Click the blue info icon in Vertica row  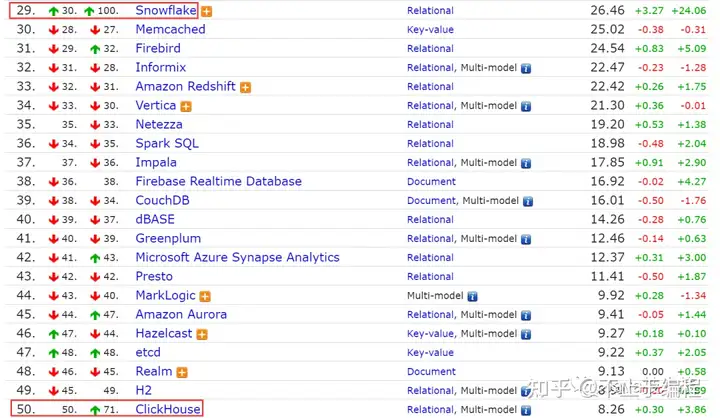pos(526,107)
